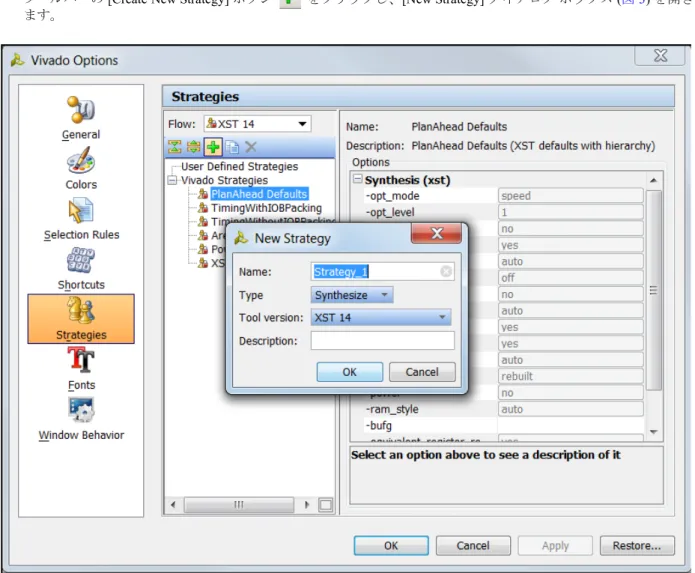
Task: Click the Copy Strategy icon in toolbar
Action: (x=232, y=147)
